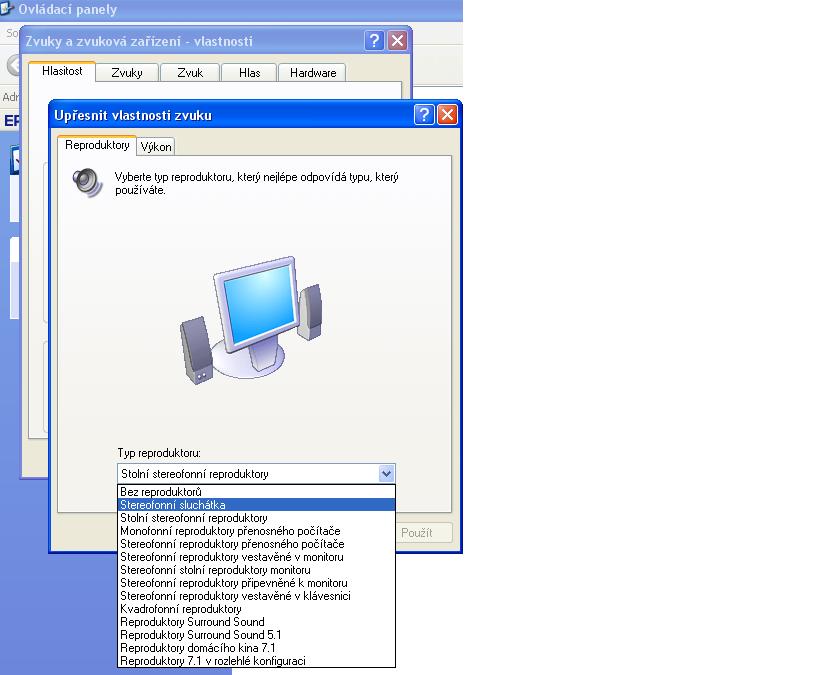Select Reproduktory domácího kina 7.1
Image resolution: width=840 pixels, height=675 pixels.
(256, 648)
